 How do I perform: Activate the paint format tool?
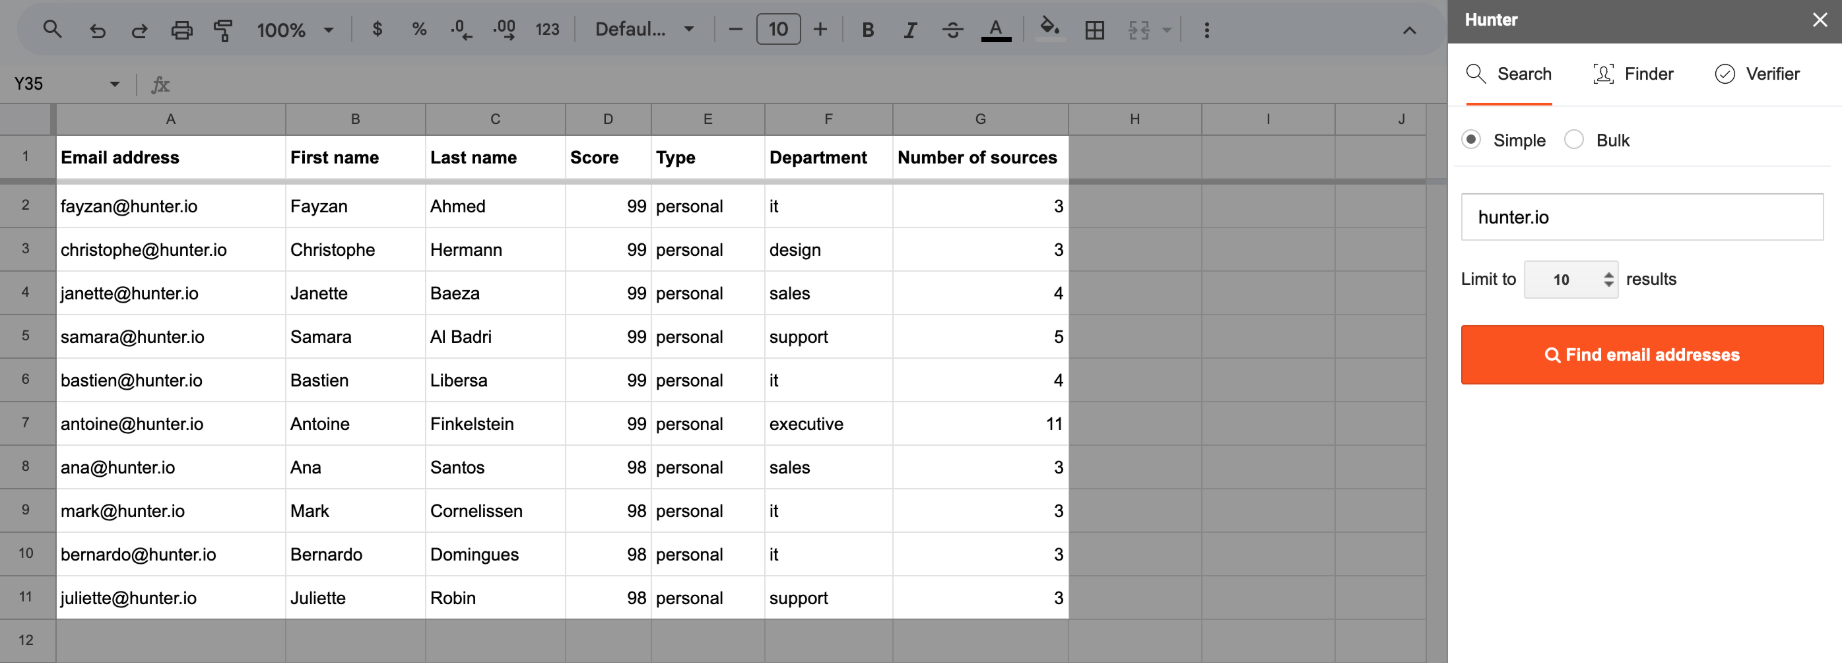click(x=223, y=30)
